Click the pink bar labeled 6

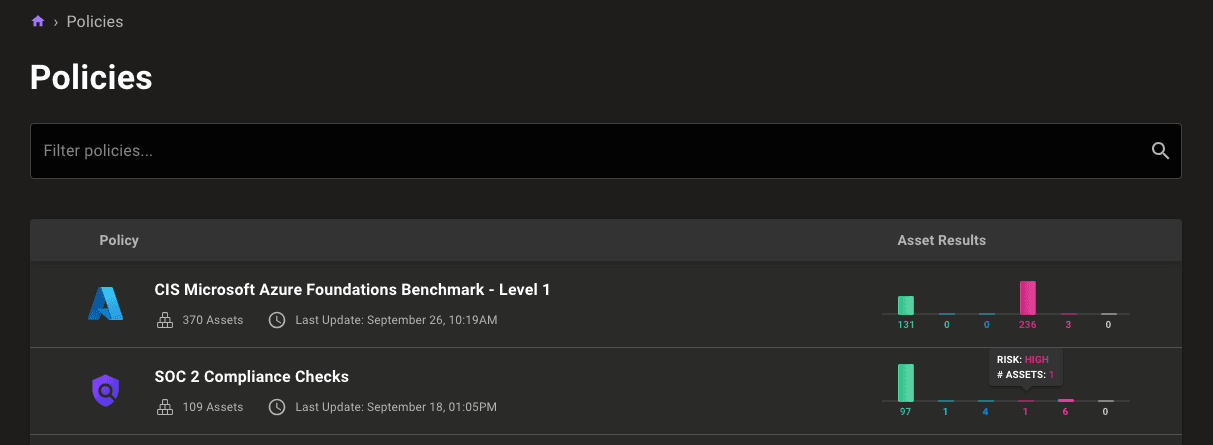point(1065,400)
